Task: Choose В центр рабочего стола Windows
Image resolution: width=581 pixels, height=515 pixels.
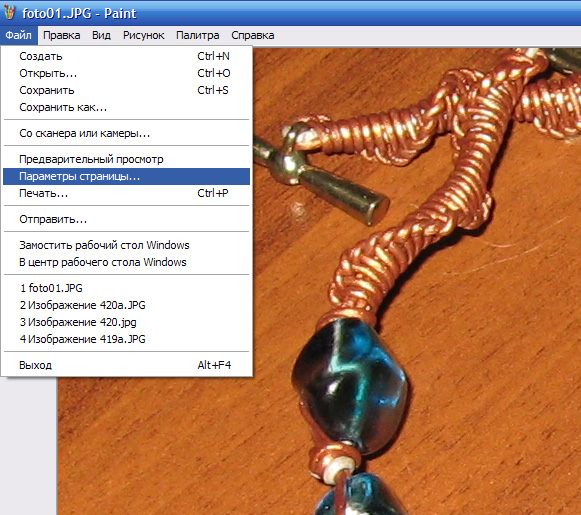Action: tap(126, 262)
